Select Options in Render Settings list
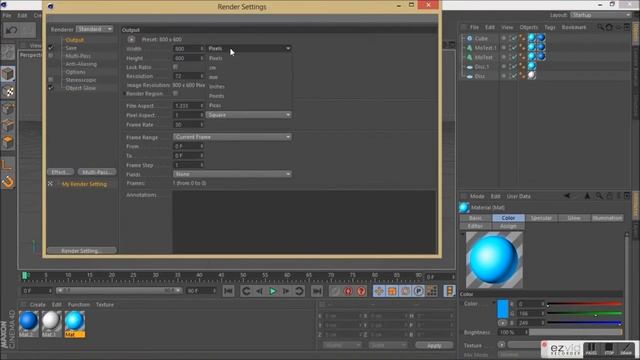The height and width of the screenshot is (360, 640). 76,72
